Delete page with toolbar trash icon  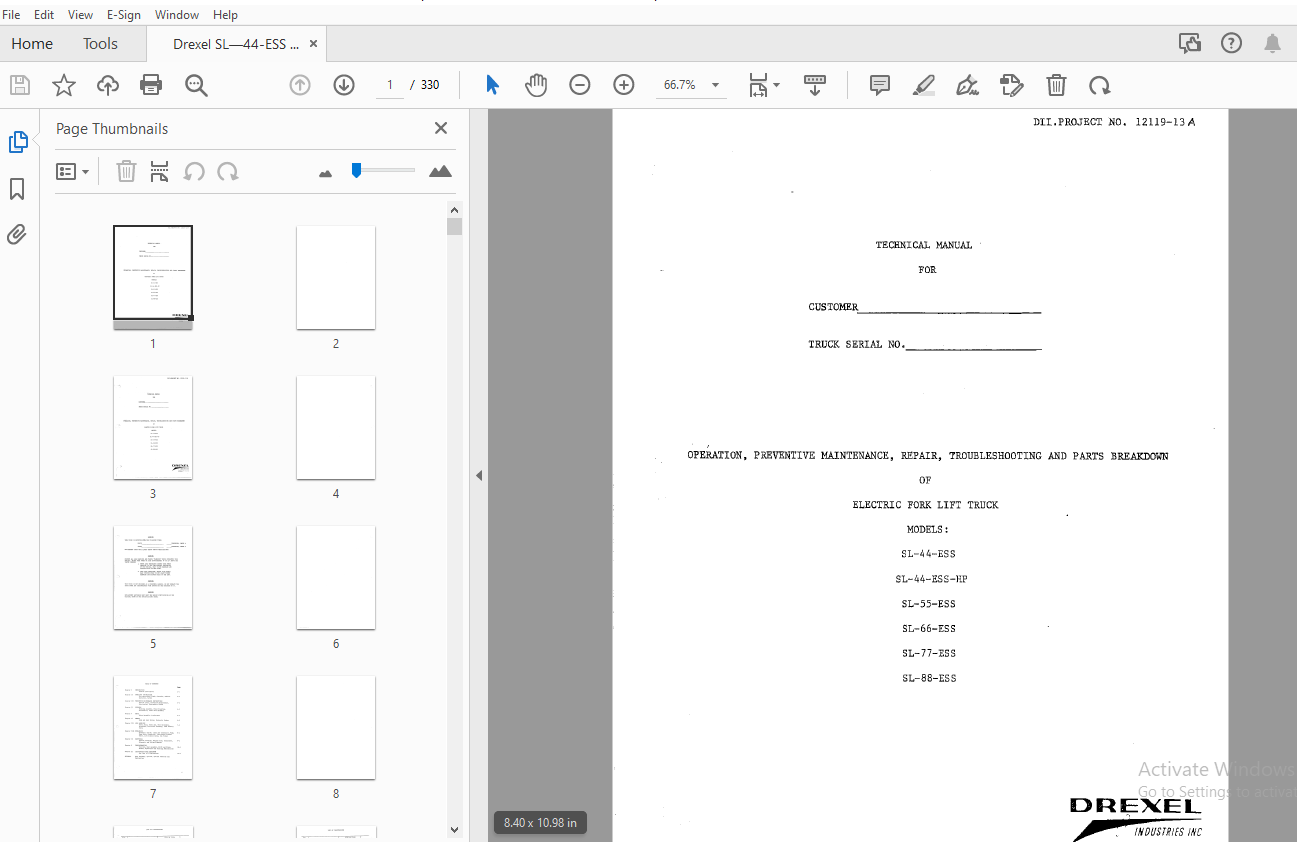pyautogui.click(x=1056, y=85)
